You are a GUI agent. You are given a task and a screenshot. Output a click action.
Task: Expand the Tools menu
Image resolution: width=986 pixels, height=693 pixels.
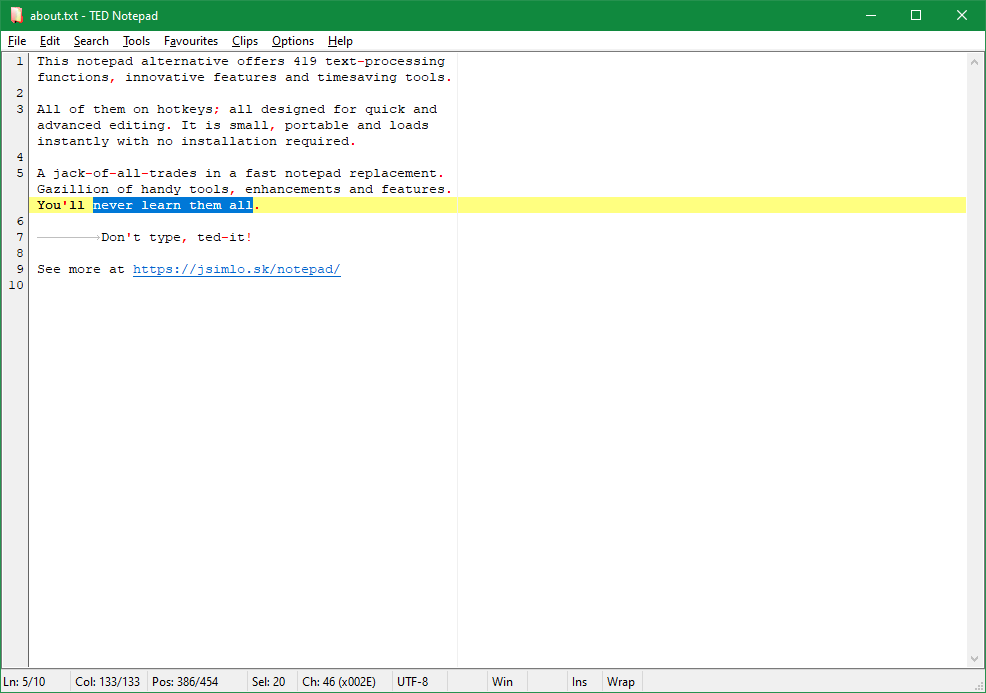(136, 41)
